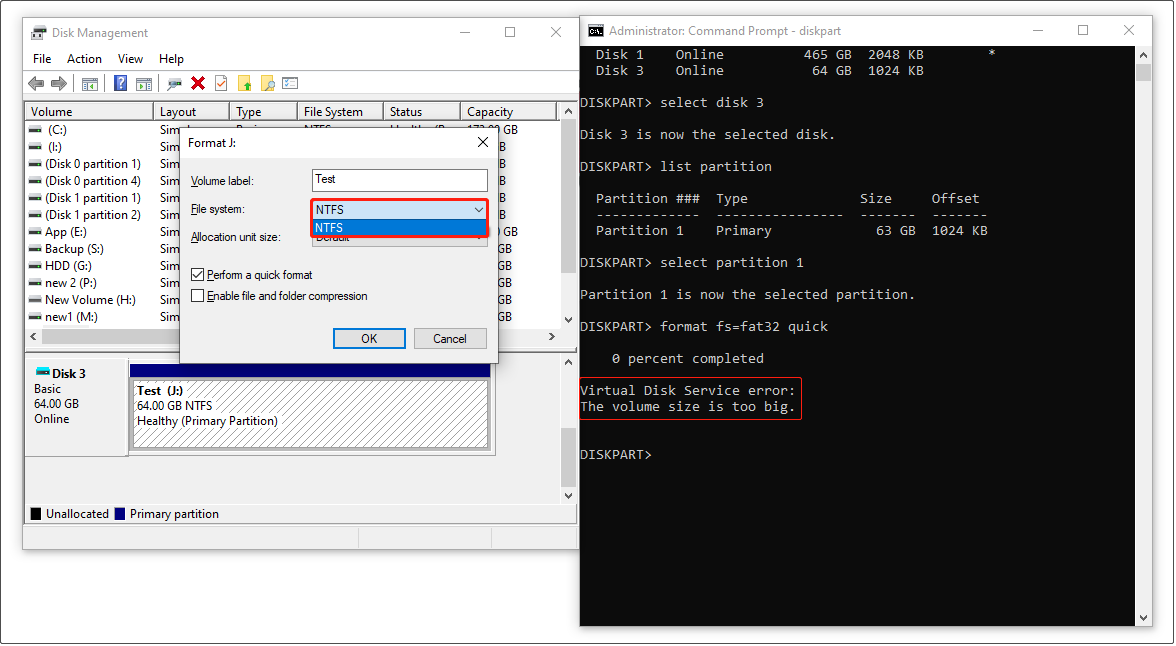Click the Back arrow in Disk Management toolbar
Viewport: 1176px width, 646px height.
tap(35, 83)
